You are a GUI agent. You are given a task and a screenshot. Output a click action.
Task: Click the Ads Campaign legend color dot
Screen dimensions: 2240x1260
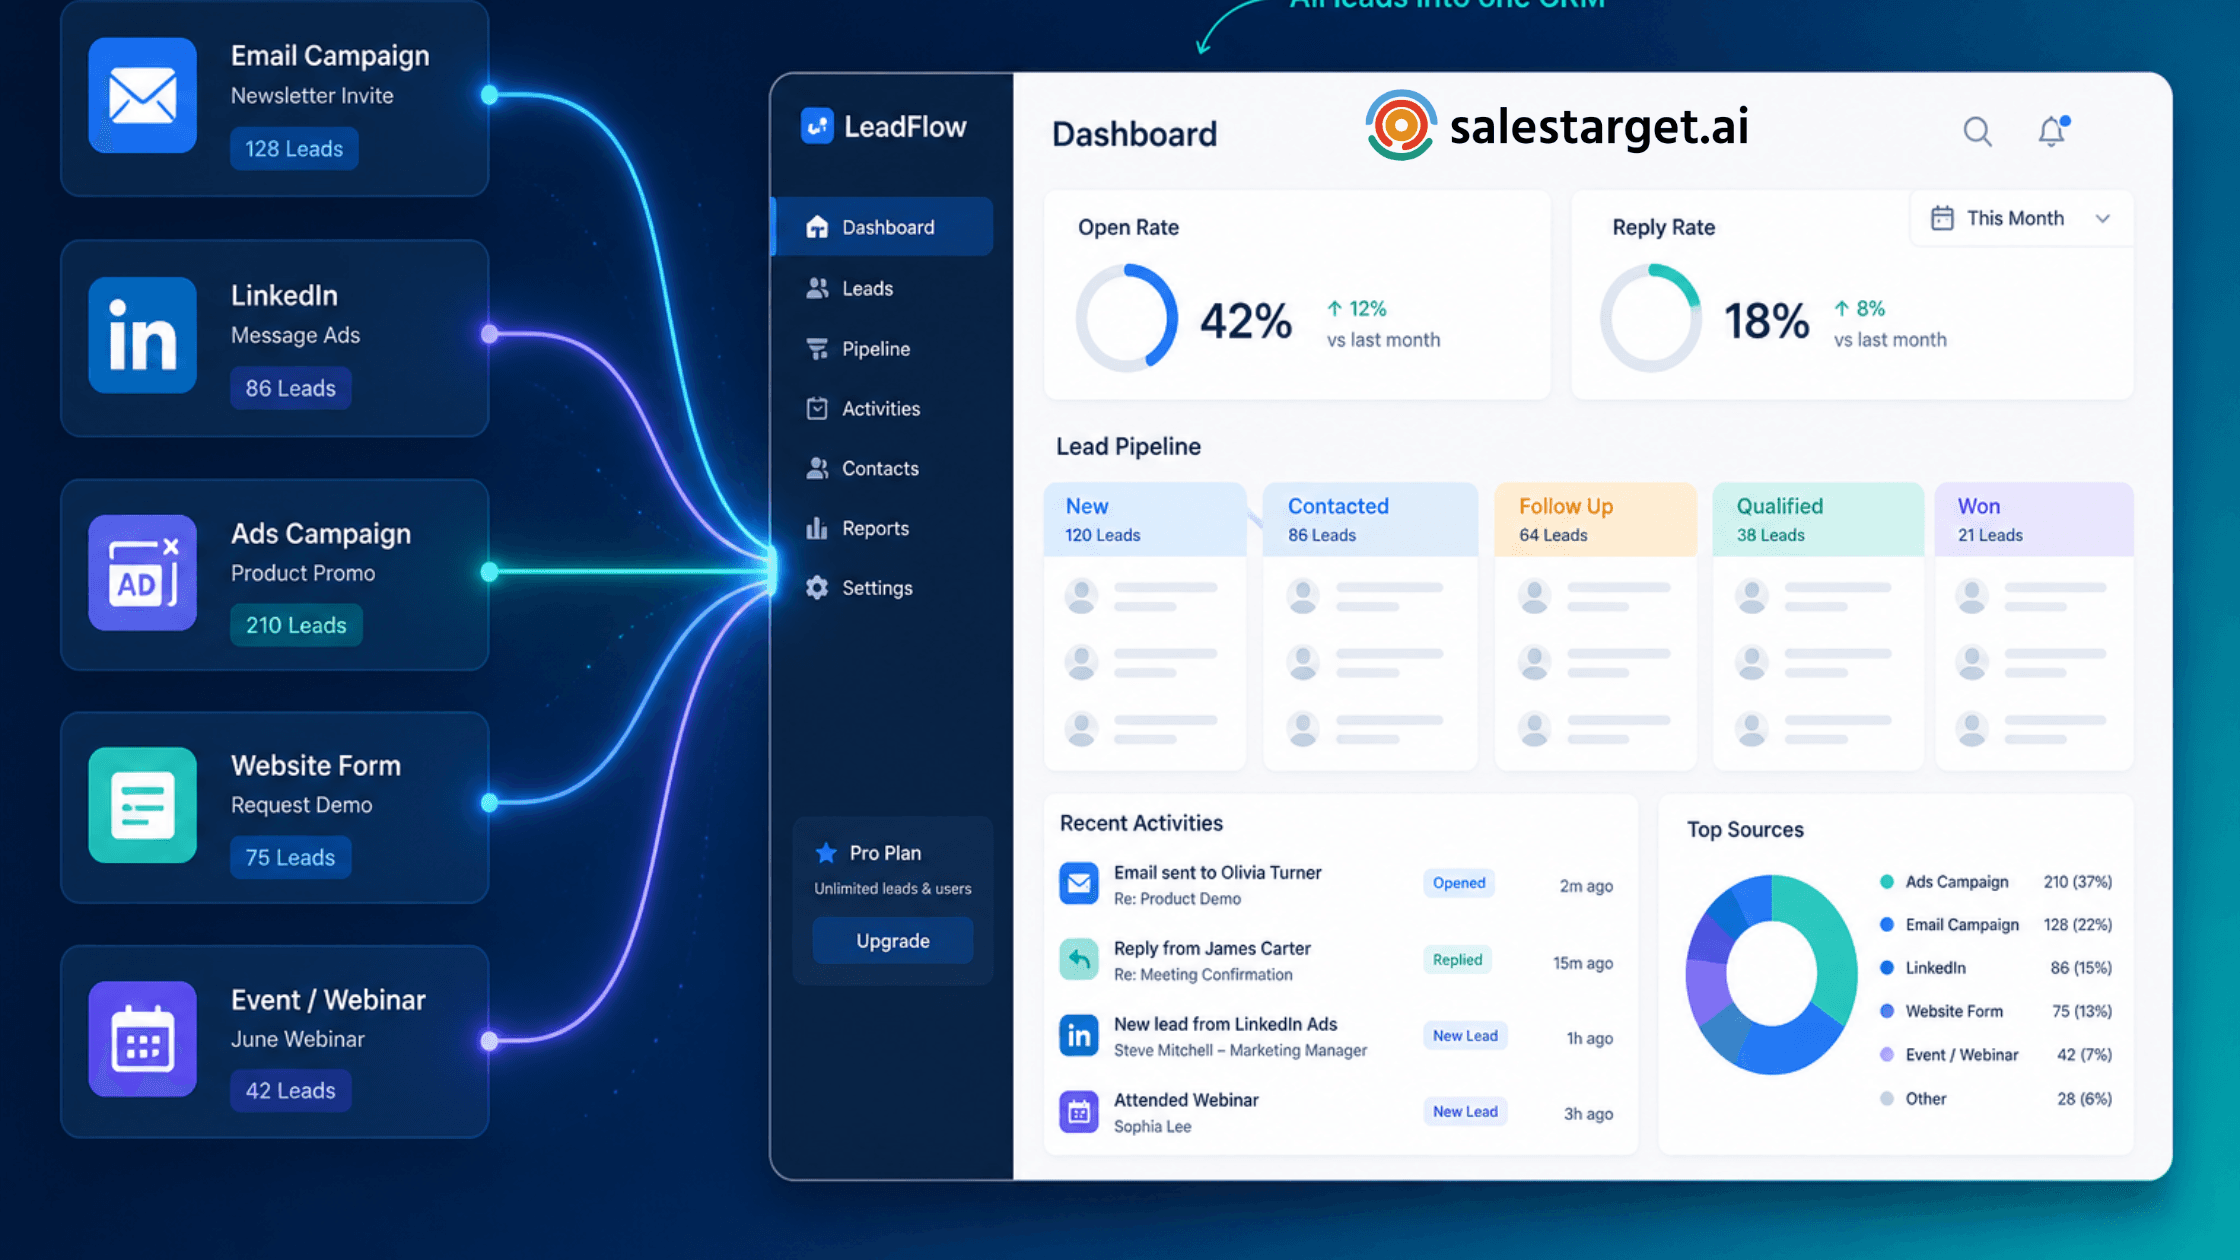coord(1887,882)
